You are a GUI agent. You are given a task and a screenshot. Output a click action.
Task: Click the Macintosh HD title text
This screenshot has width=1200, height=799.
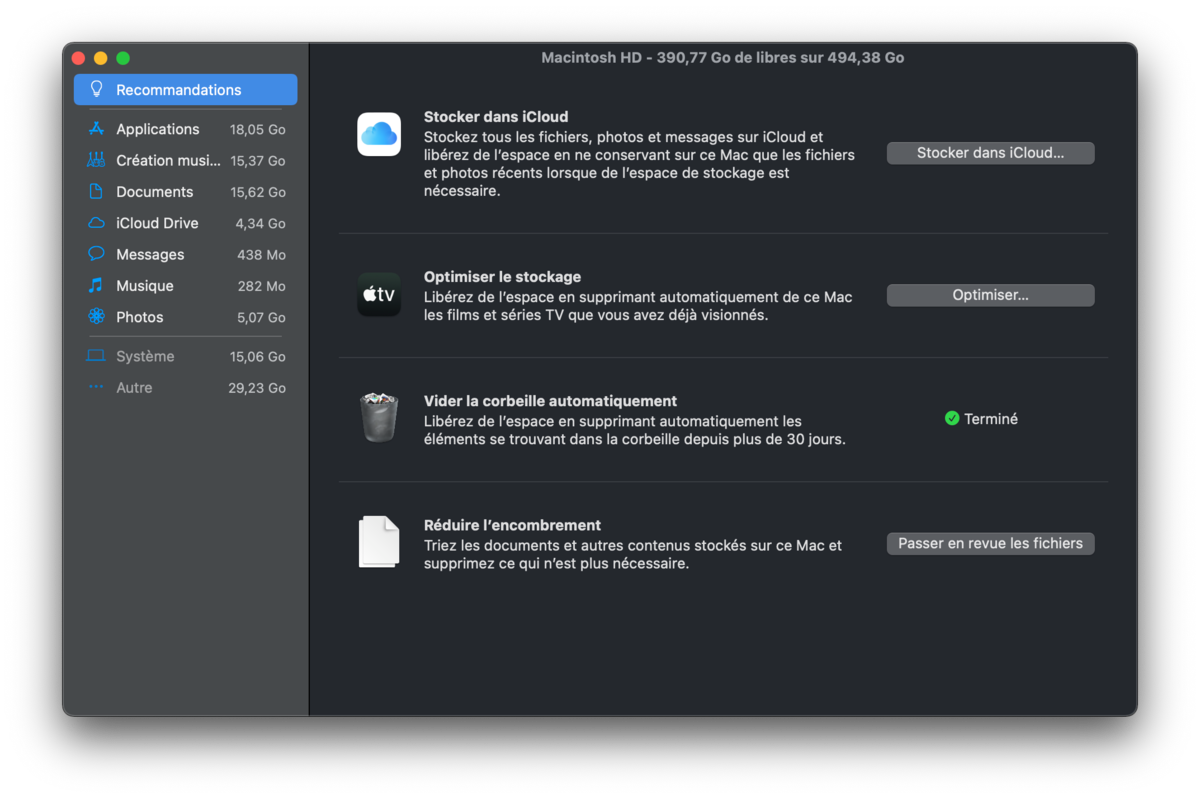coord(723,58)
